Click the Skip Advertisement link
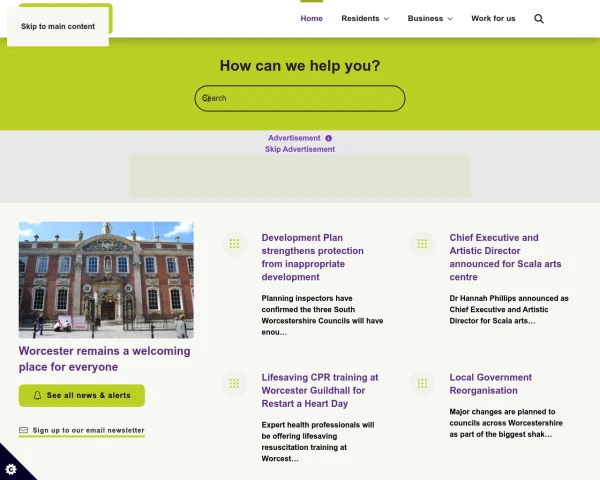The height and width of the screenshot is (480, 600). (x=300, y=149)
